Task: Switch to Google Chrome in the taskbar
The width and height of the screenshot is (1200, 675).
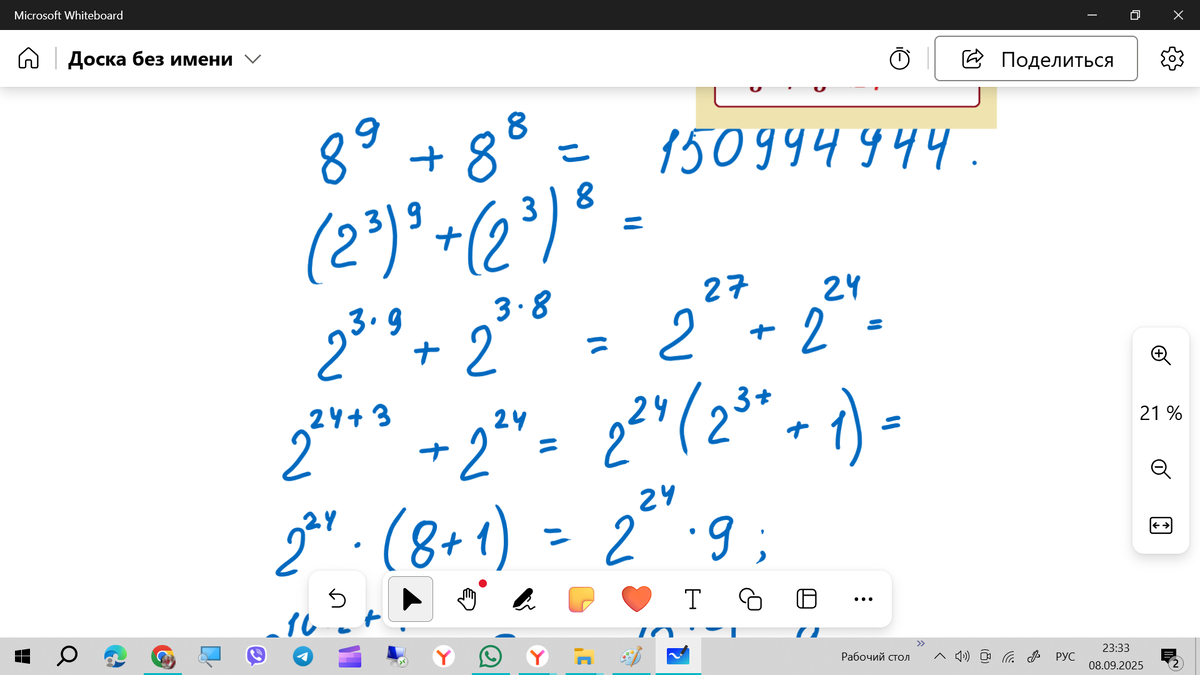Action: coord(162,656)
